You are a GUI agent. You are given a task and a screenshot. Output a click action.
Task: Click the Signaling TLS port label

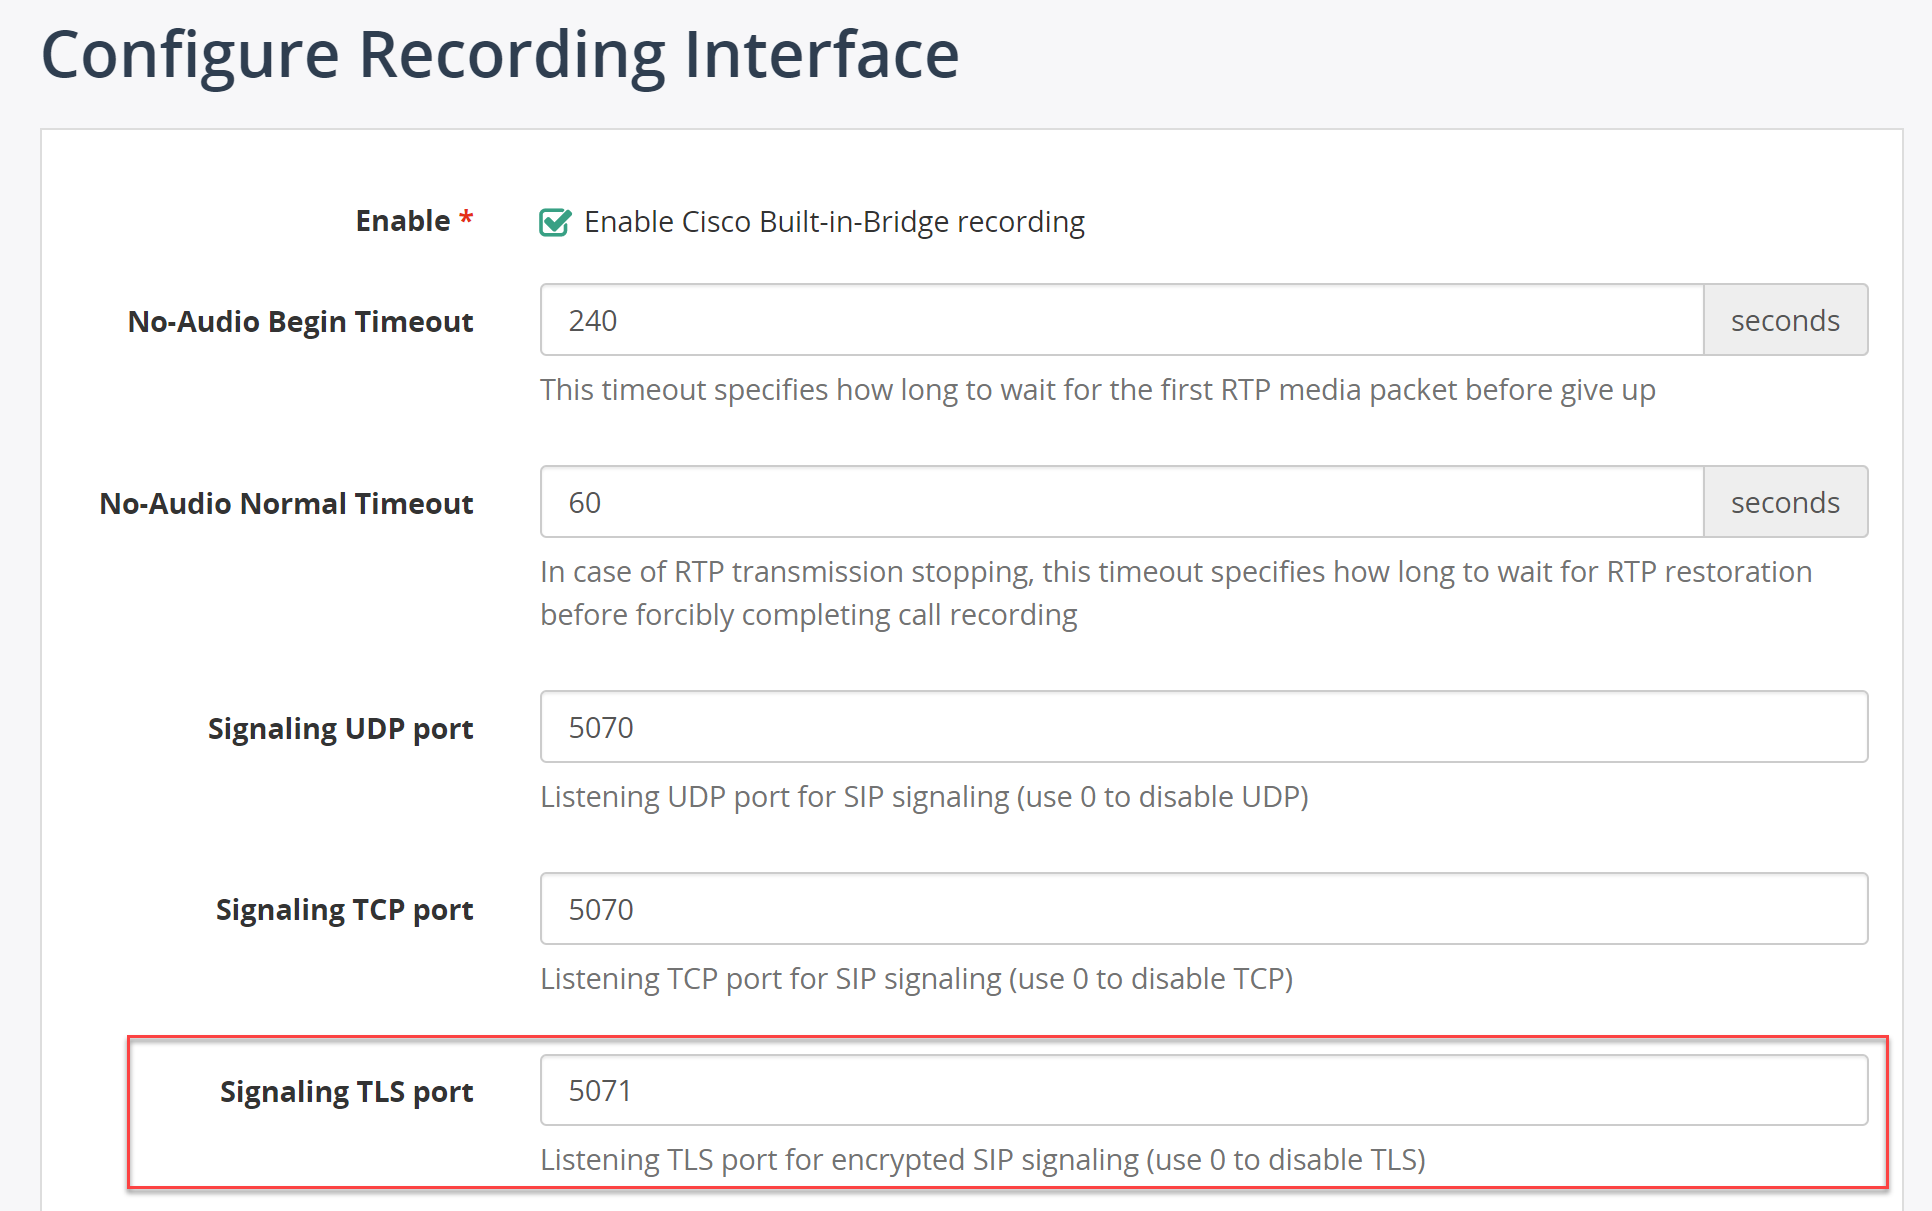347,1091
